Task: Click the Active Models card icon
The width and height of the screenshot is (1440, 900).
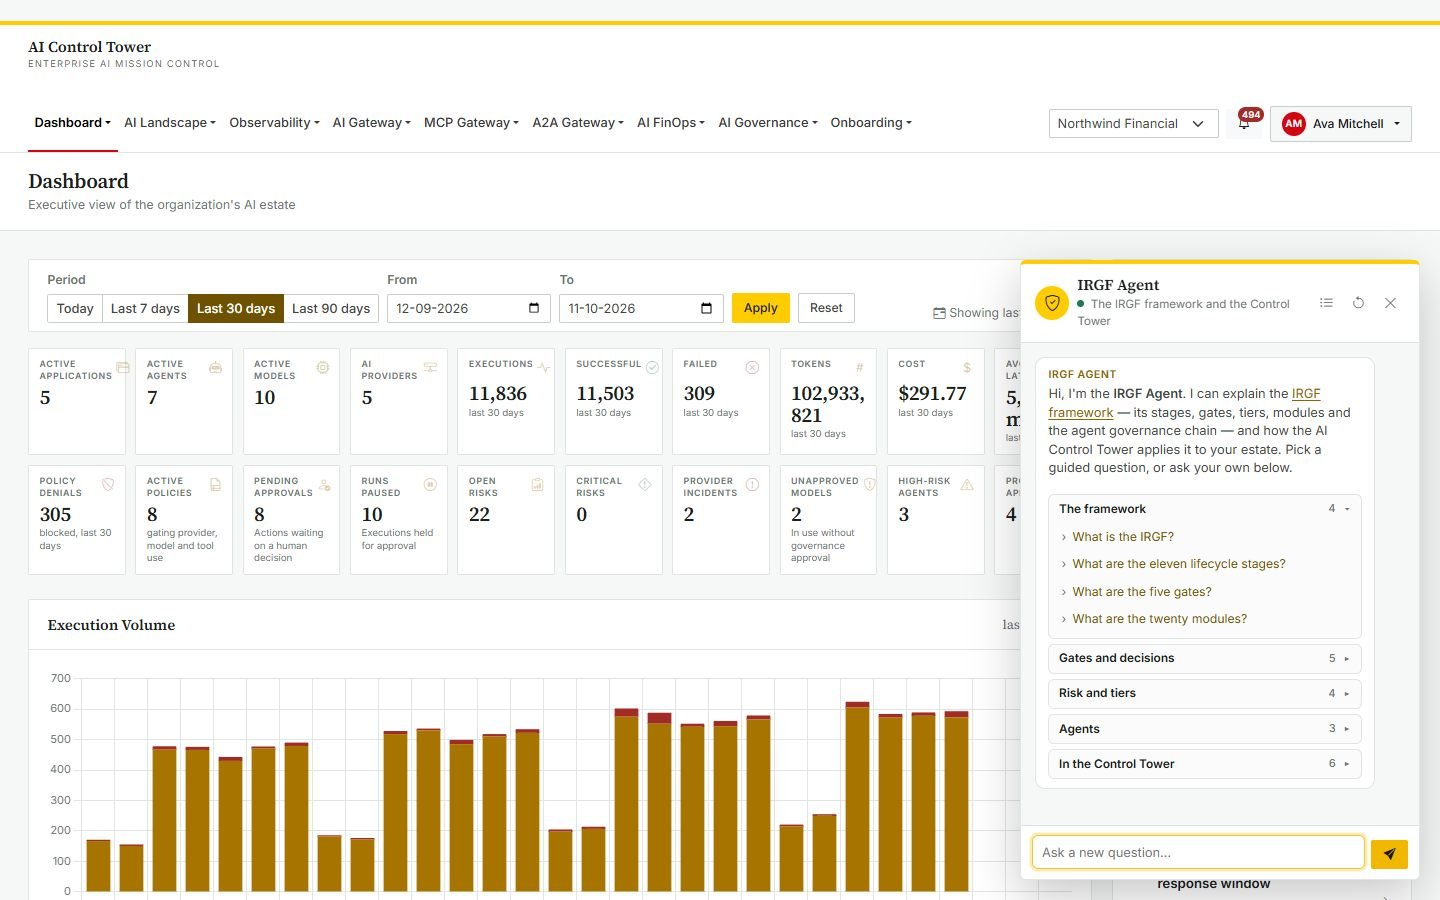Action: (x=323, y=368)
